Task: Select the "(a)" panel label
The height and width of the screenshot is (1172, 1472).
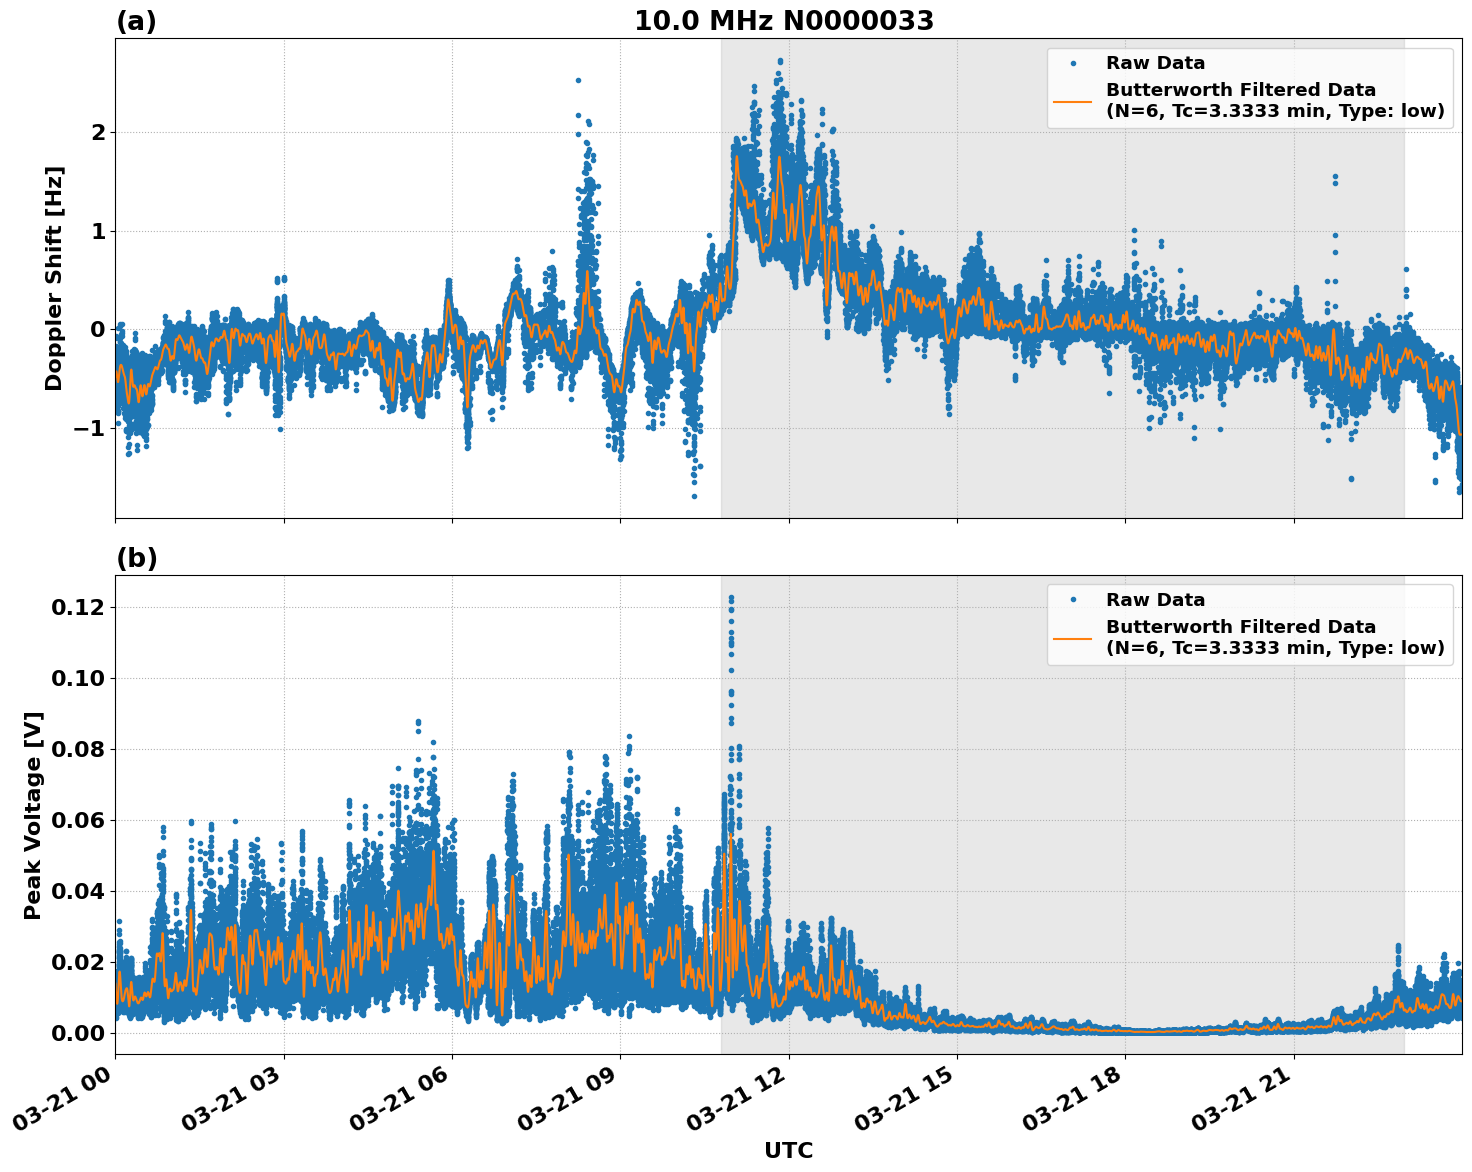Action: [138, 18]
